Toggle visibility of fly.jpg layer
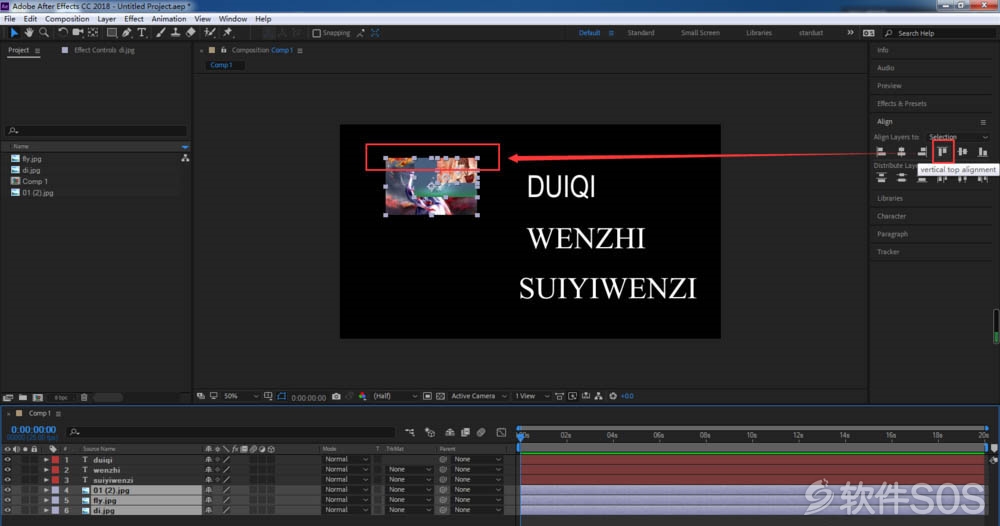The image size is (1000, 526). (8, 500)
